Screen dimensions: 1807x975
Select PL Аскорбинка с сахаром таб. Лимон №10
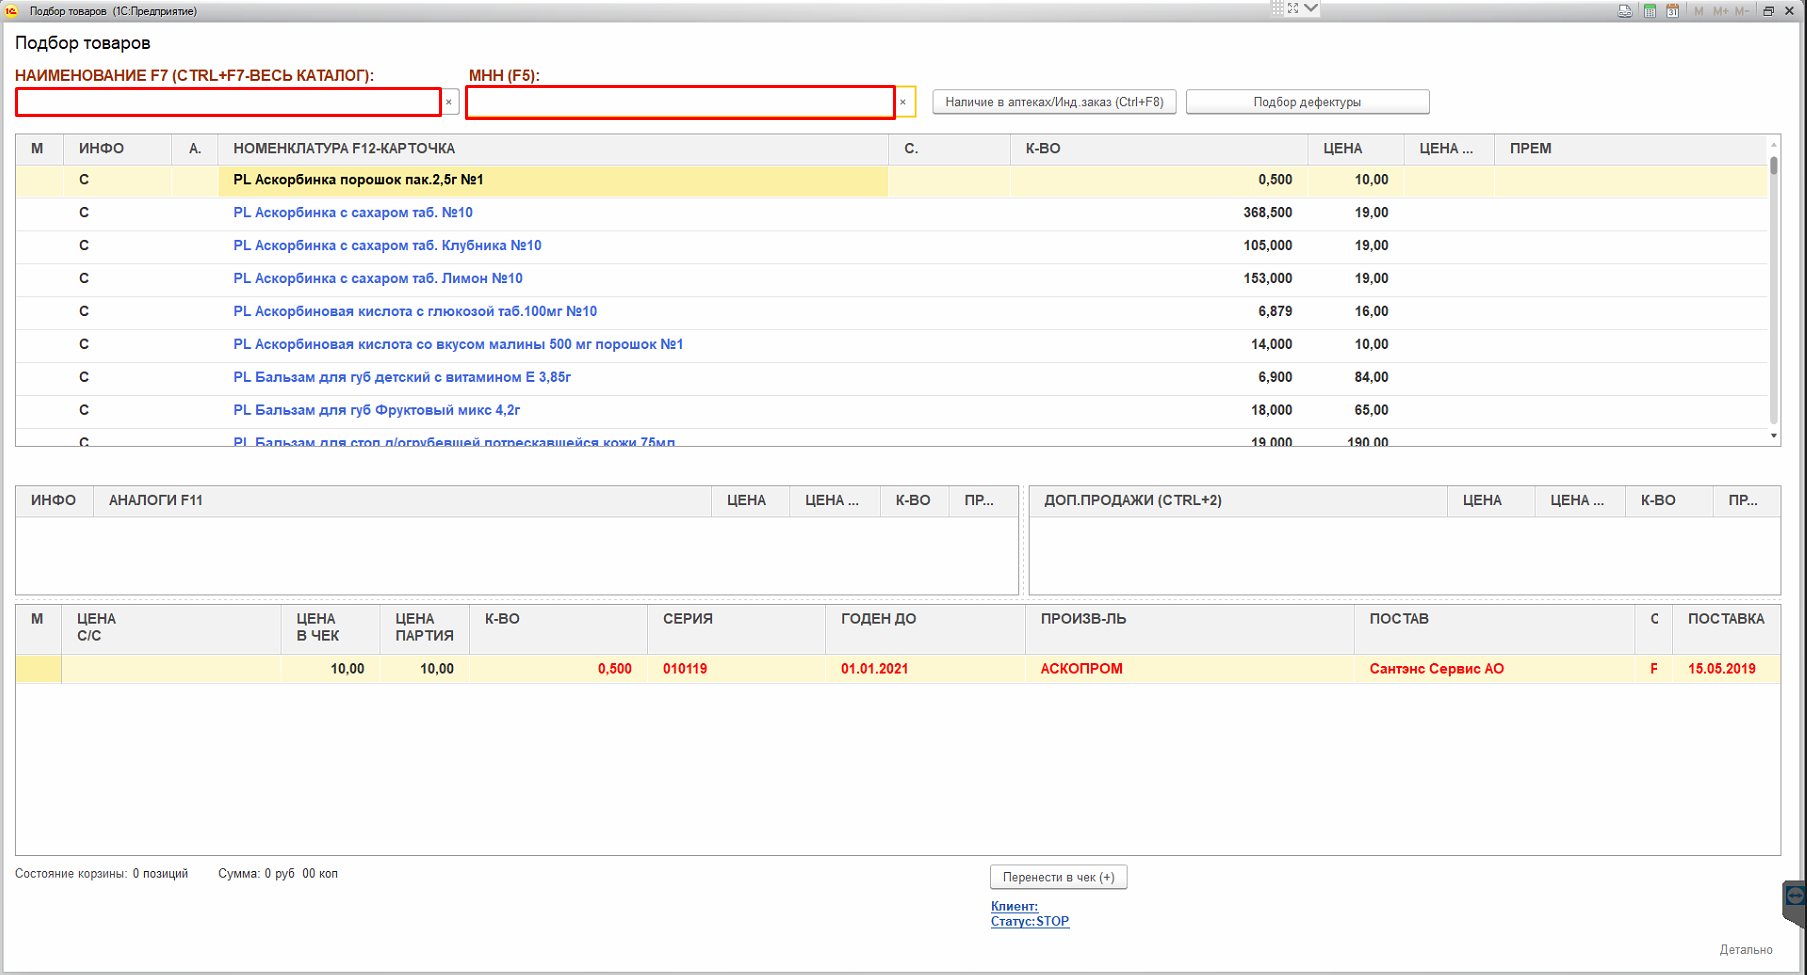click(378, 278)
